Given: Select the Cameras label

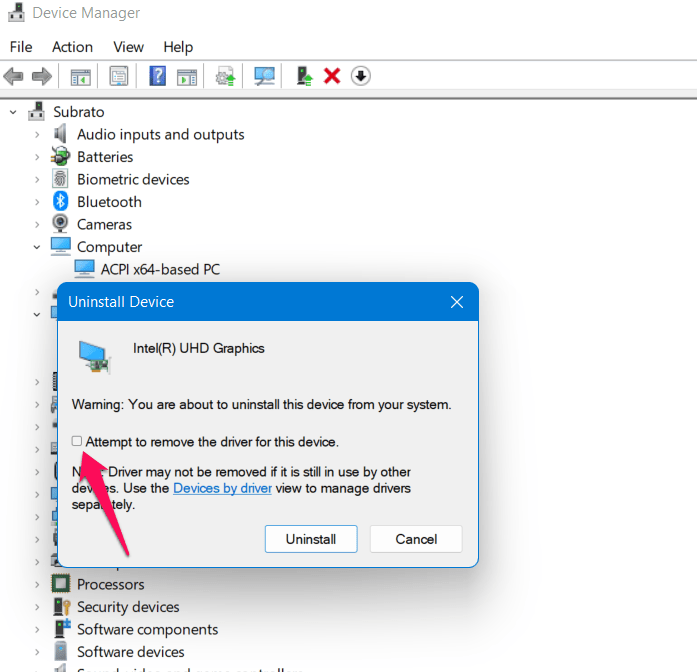Looking at the screenshot, I should click(x=104, y=224).
